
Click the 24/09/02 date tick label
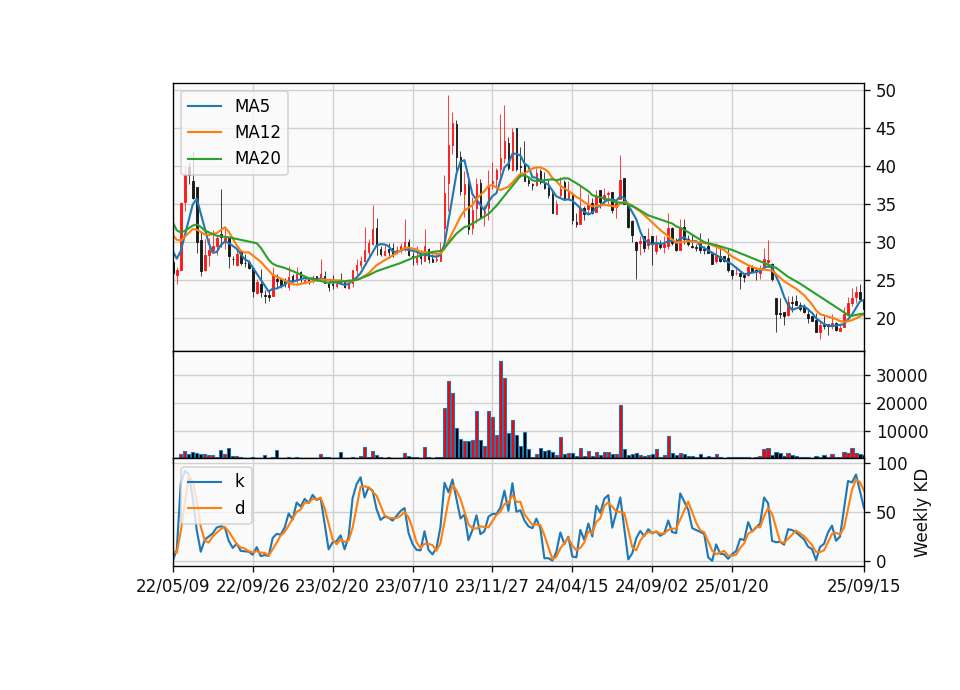point(651,586)
